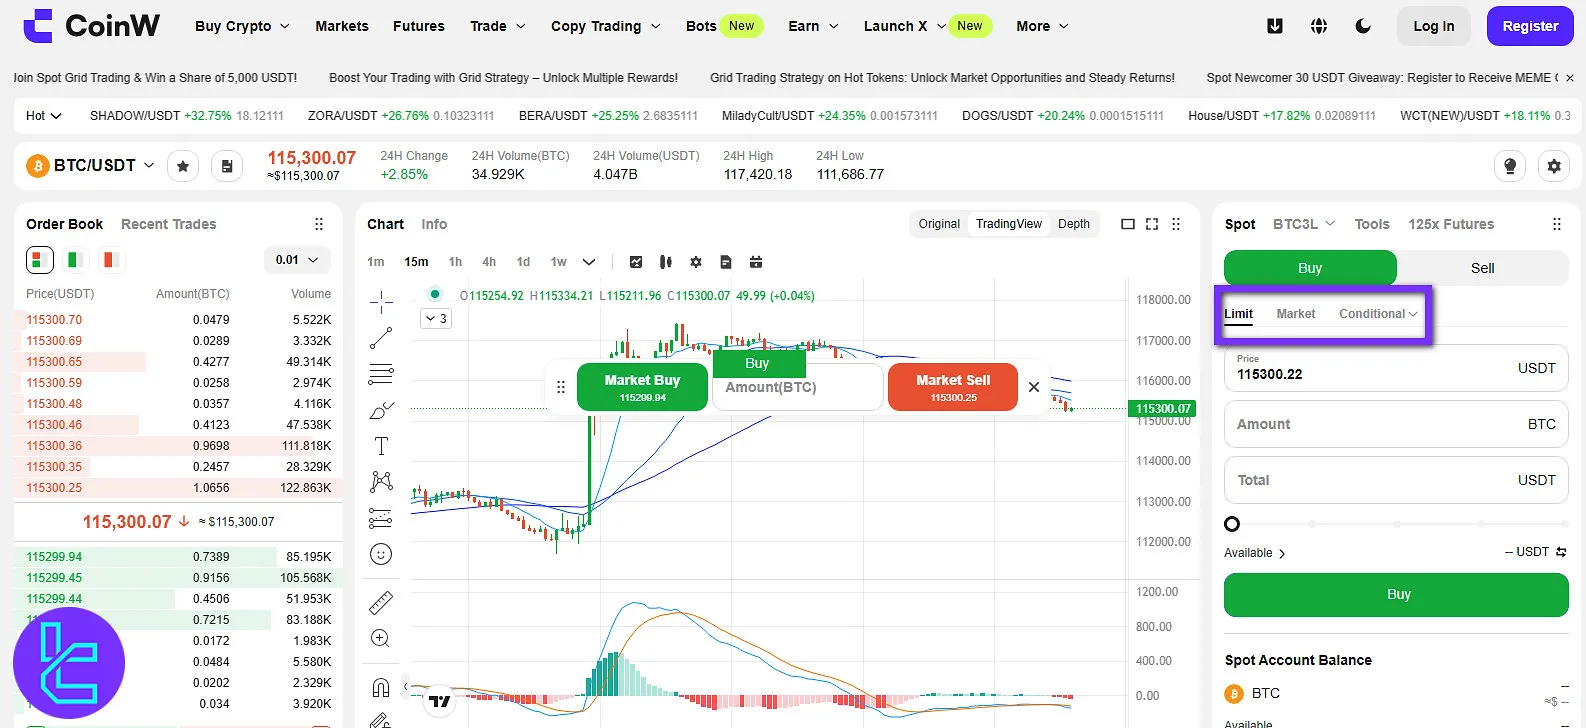Open the Earn dropdown menu
Image resolution: width=1586 pixels, height=728 pixels.
(x=813, y=26)
